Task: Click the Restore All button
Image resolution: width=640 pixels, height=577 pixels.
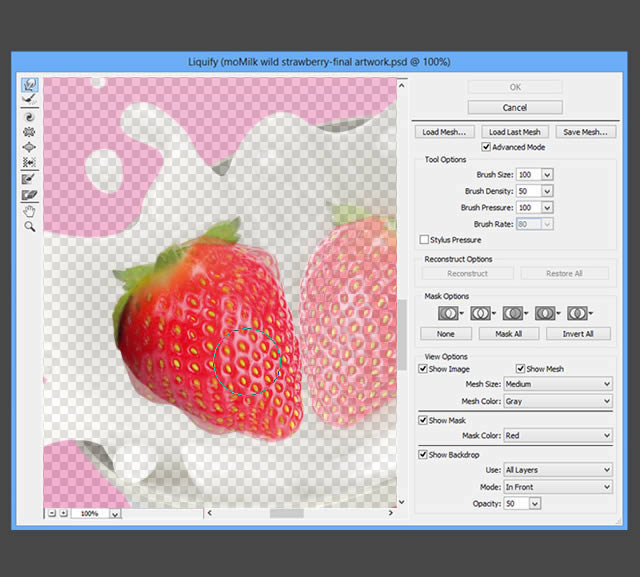Action: 564,273
